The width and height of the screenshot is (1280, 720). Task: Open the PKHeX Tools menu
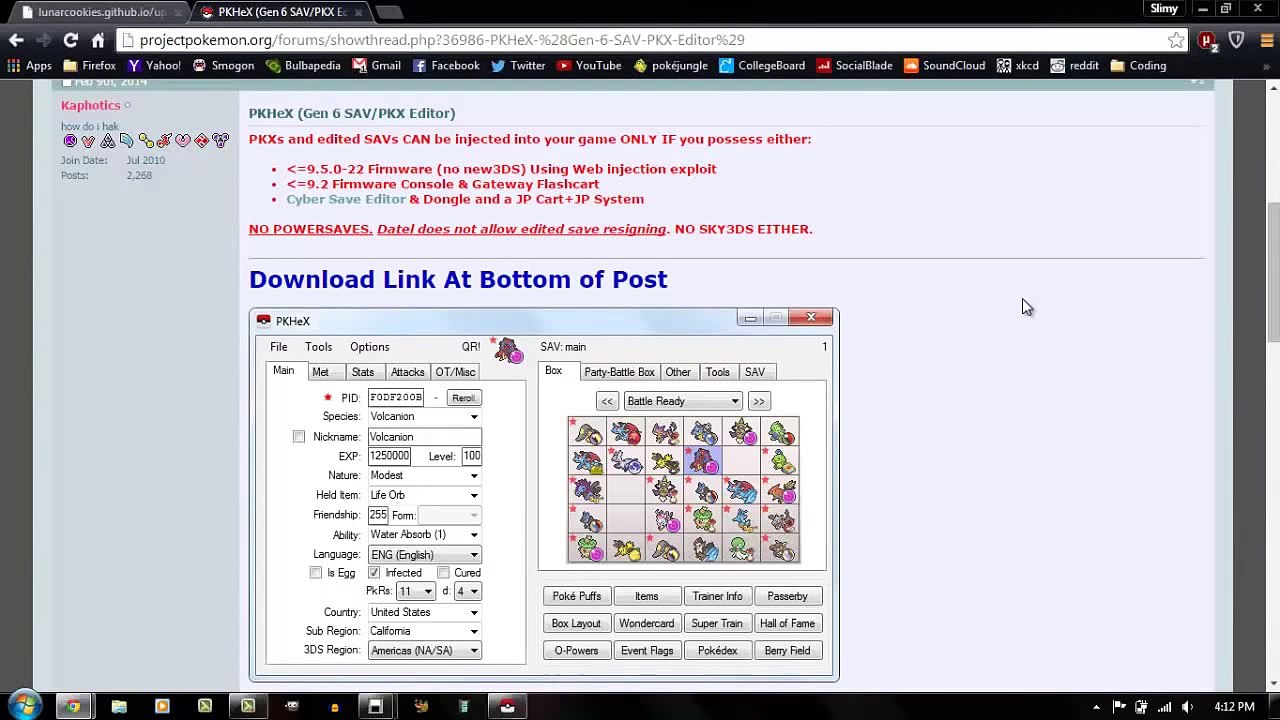tap(319, 347)
